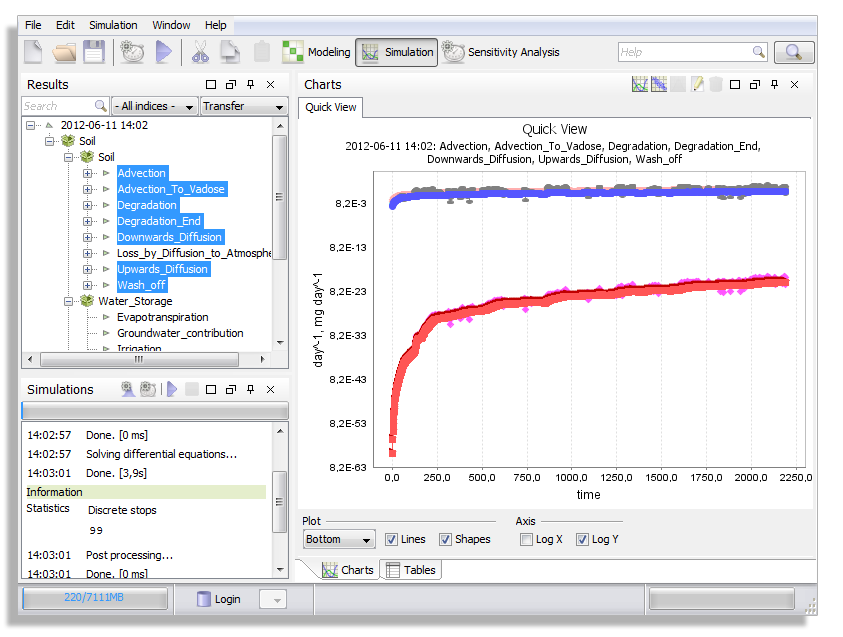The image size is (843, 637).
Task: Expand the Degradation_End node
Action: point(87,221)
